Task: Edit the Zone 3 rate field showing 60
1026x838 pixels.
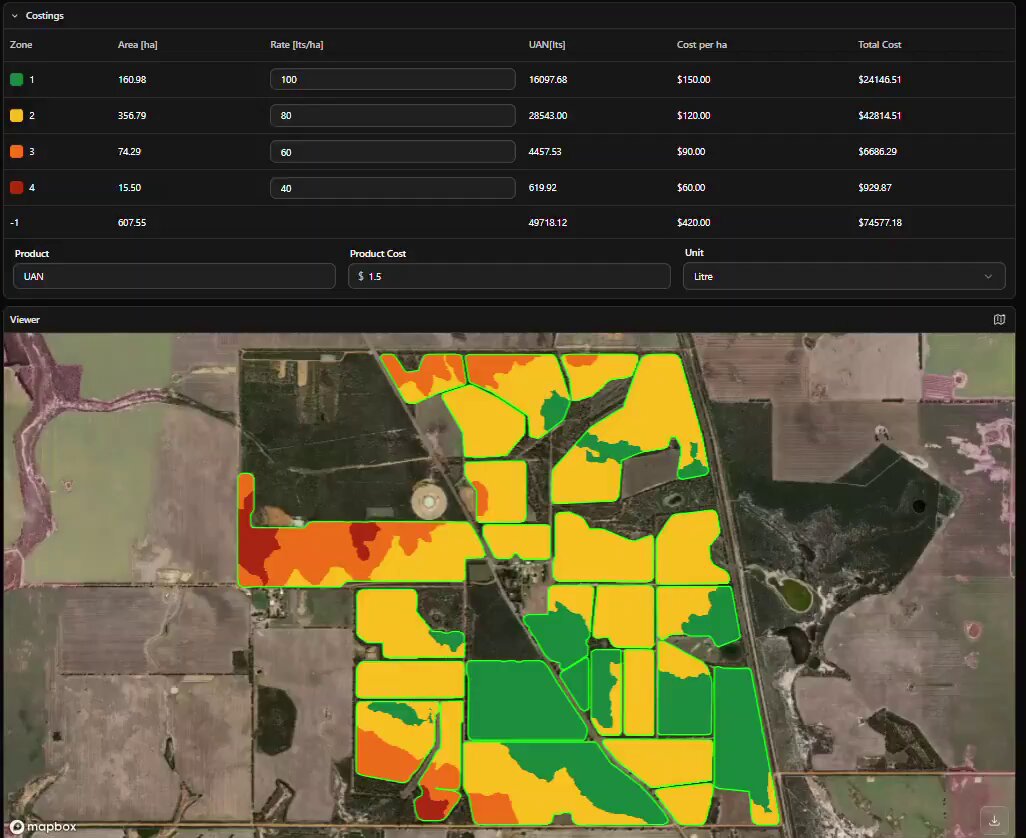Action: tap(393, 152)
